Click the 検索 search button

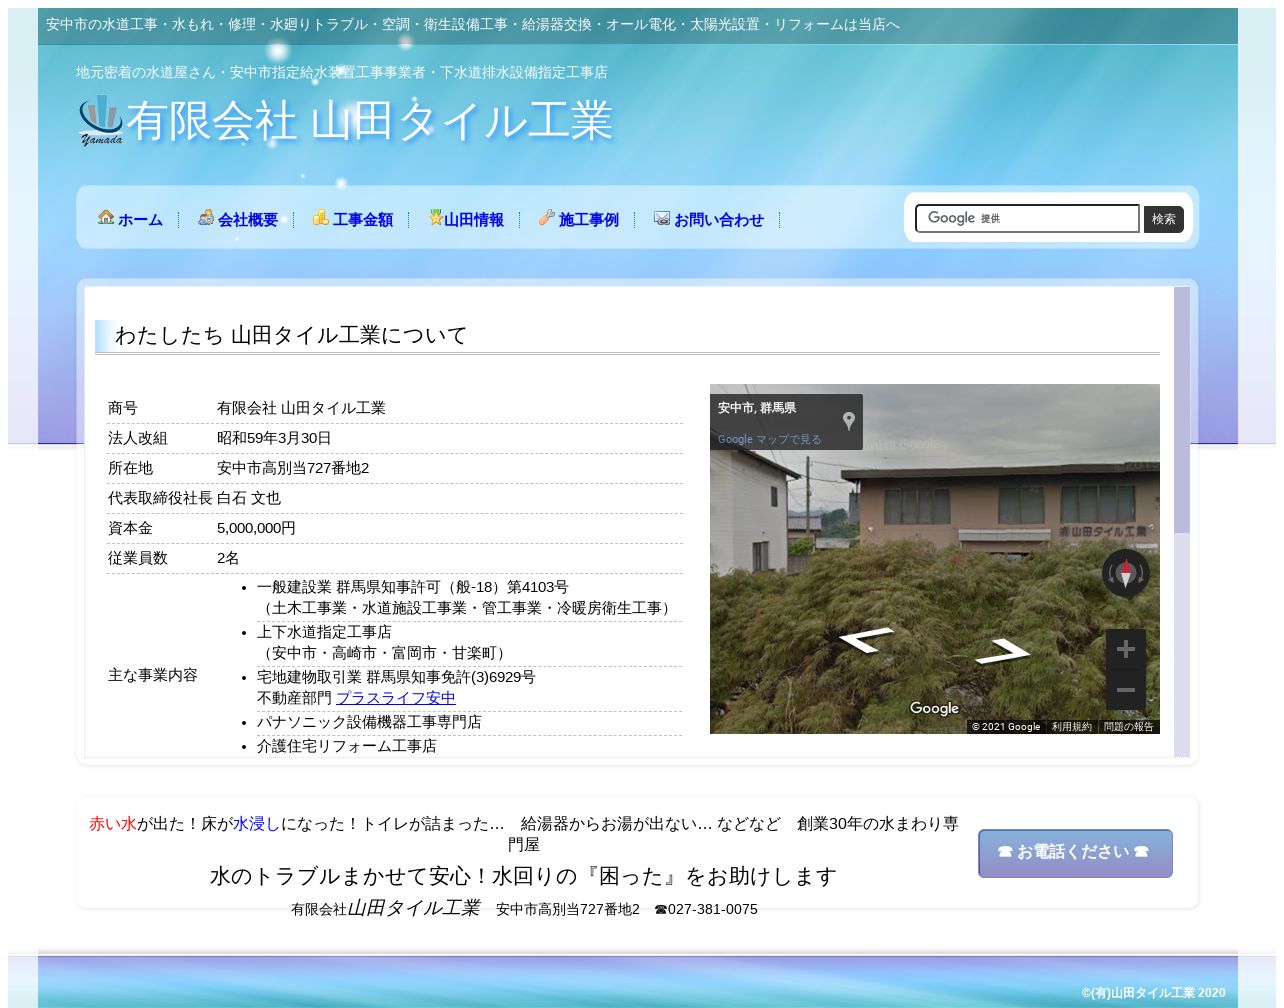pyautogui.click(x=1164, y=219)
